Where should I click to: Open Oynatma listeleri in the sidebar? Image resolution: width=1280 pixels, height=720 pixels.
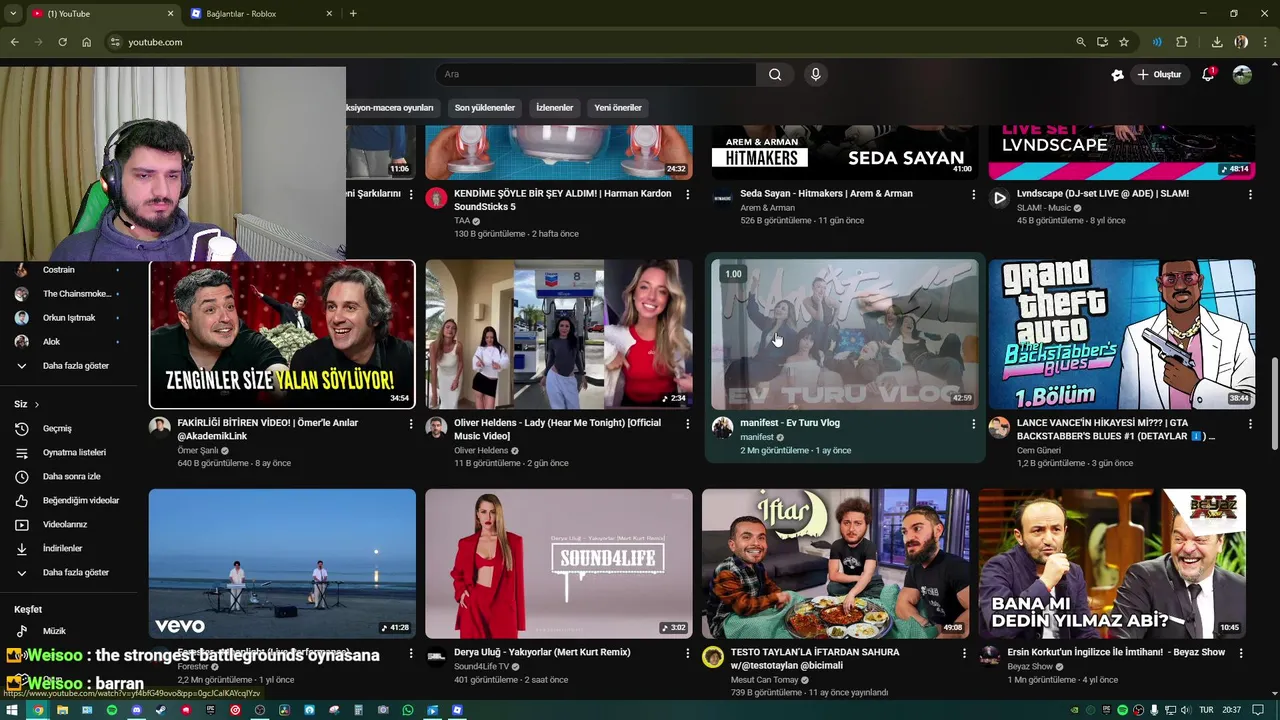point(70,452)
